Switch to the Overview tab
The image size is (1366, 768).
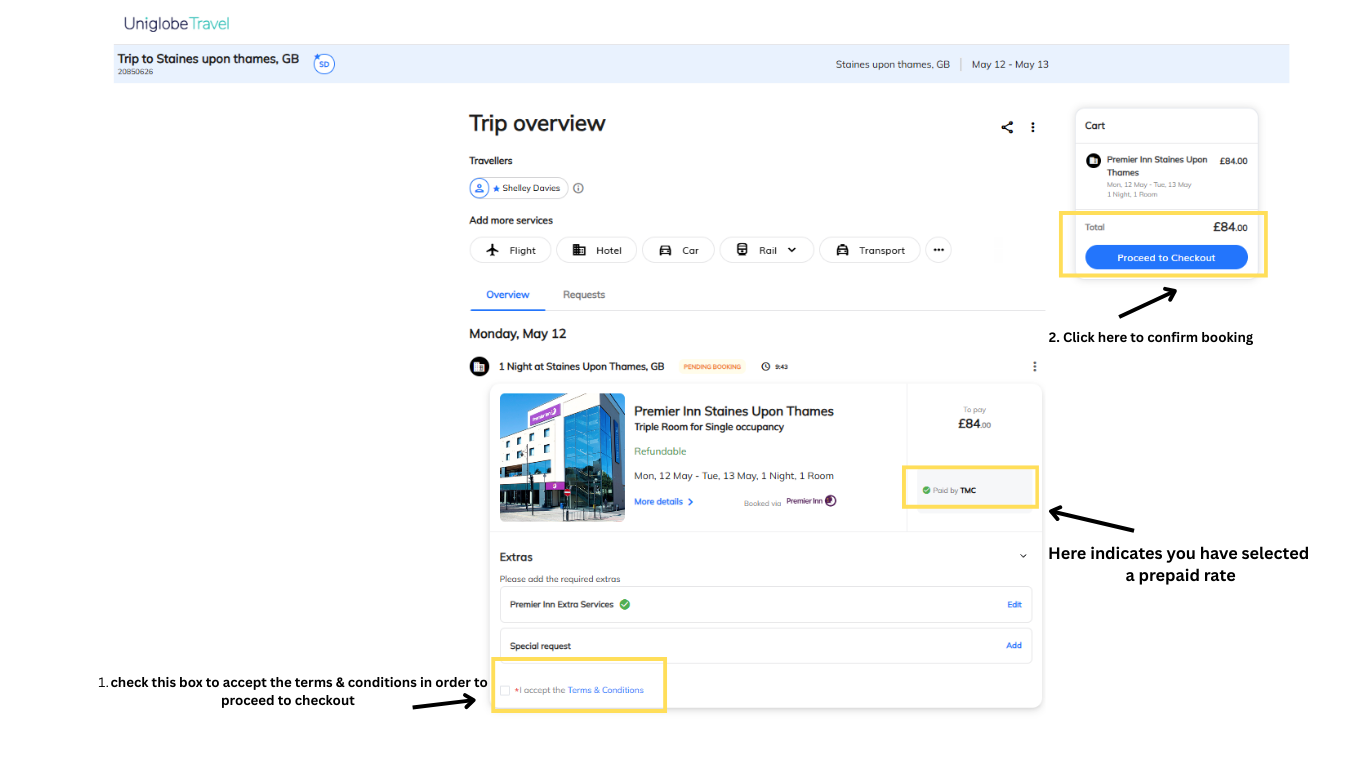pyautogui.click(x=508, y=295)
